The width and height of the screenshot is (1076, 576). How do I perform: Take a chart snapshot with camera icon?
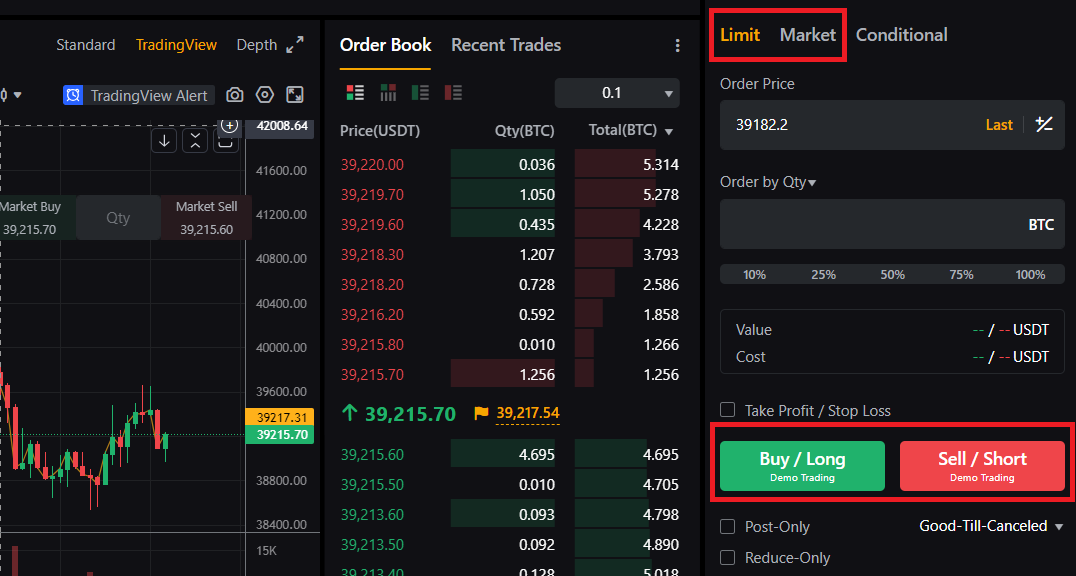(x=235, y=95)
